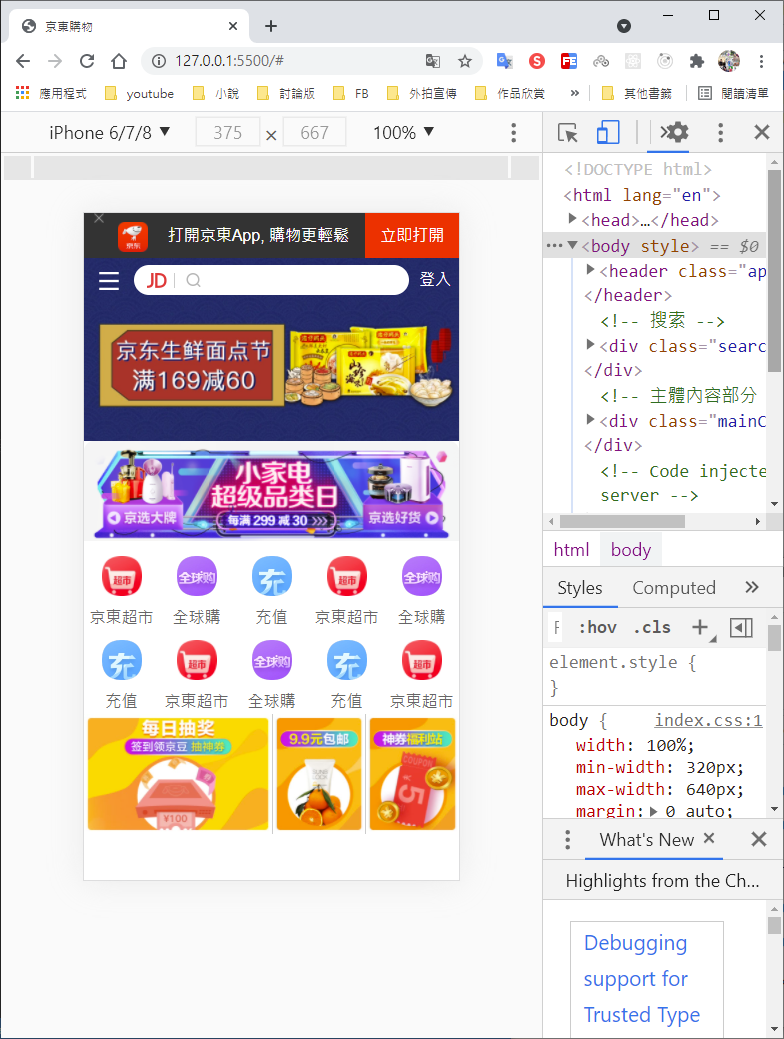784x1039 pixels.
Task: Select html in breadcrumb bar
Action: (x=571, y=549)
